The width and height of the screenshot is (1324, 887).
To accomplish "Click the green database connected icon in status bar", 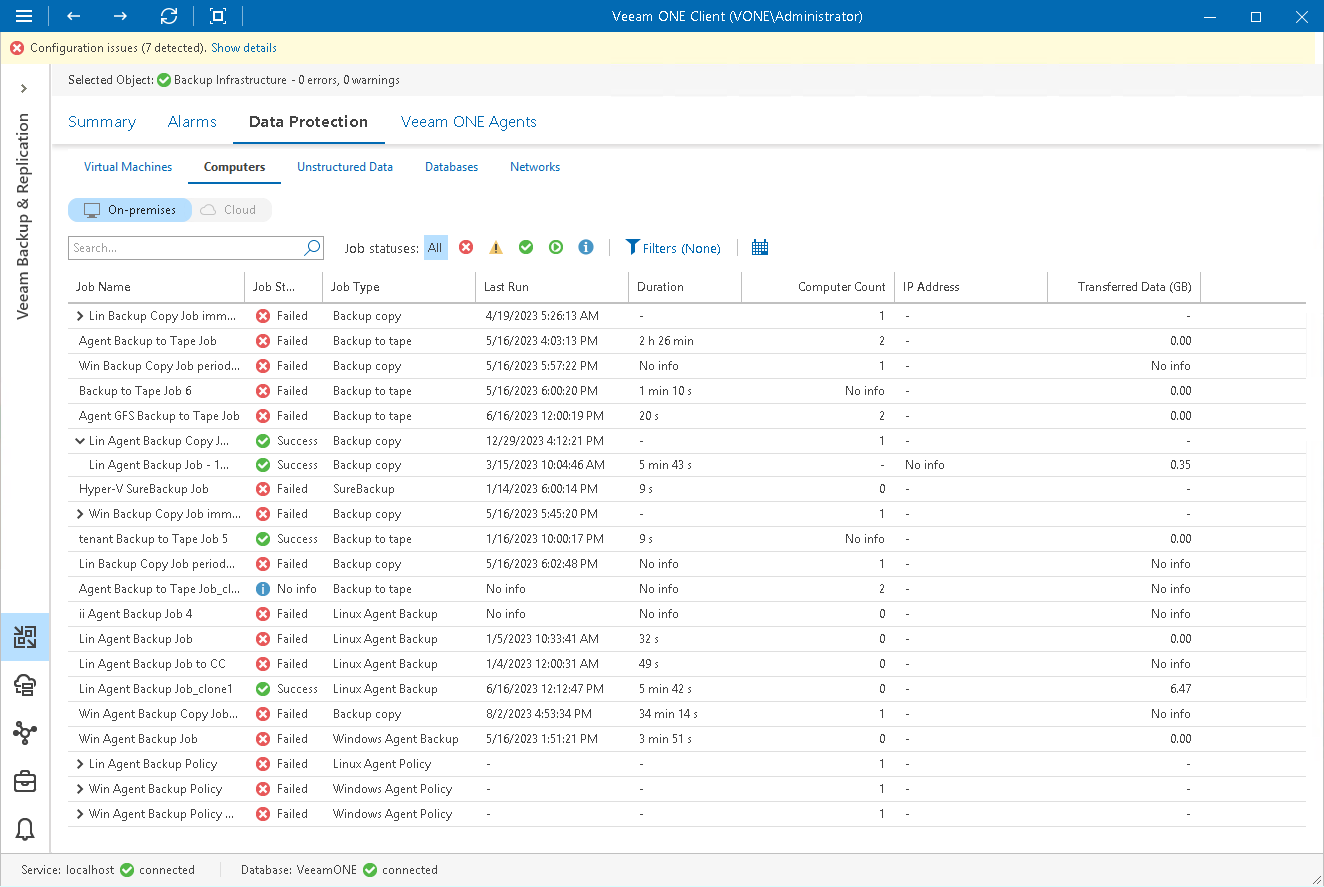I will click(370, 870).
